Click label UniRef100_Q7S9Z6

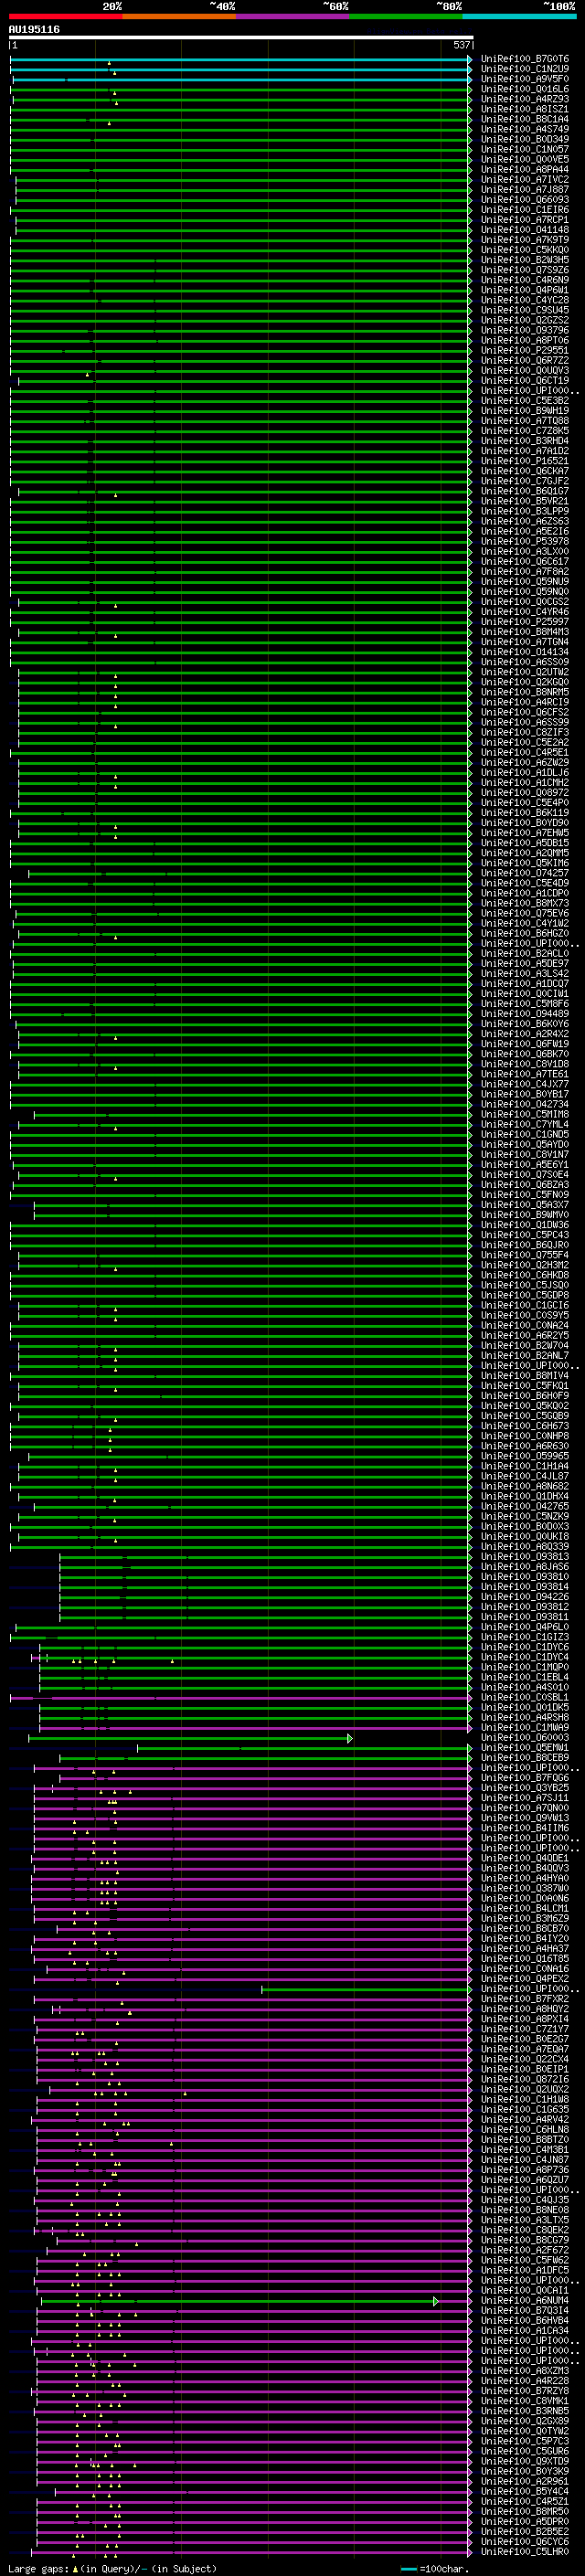point(525,270)
